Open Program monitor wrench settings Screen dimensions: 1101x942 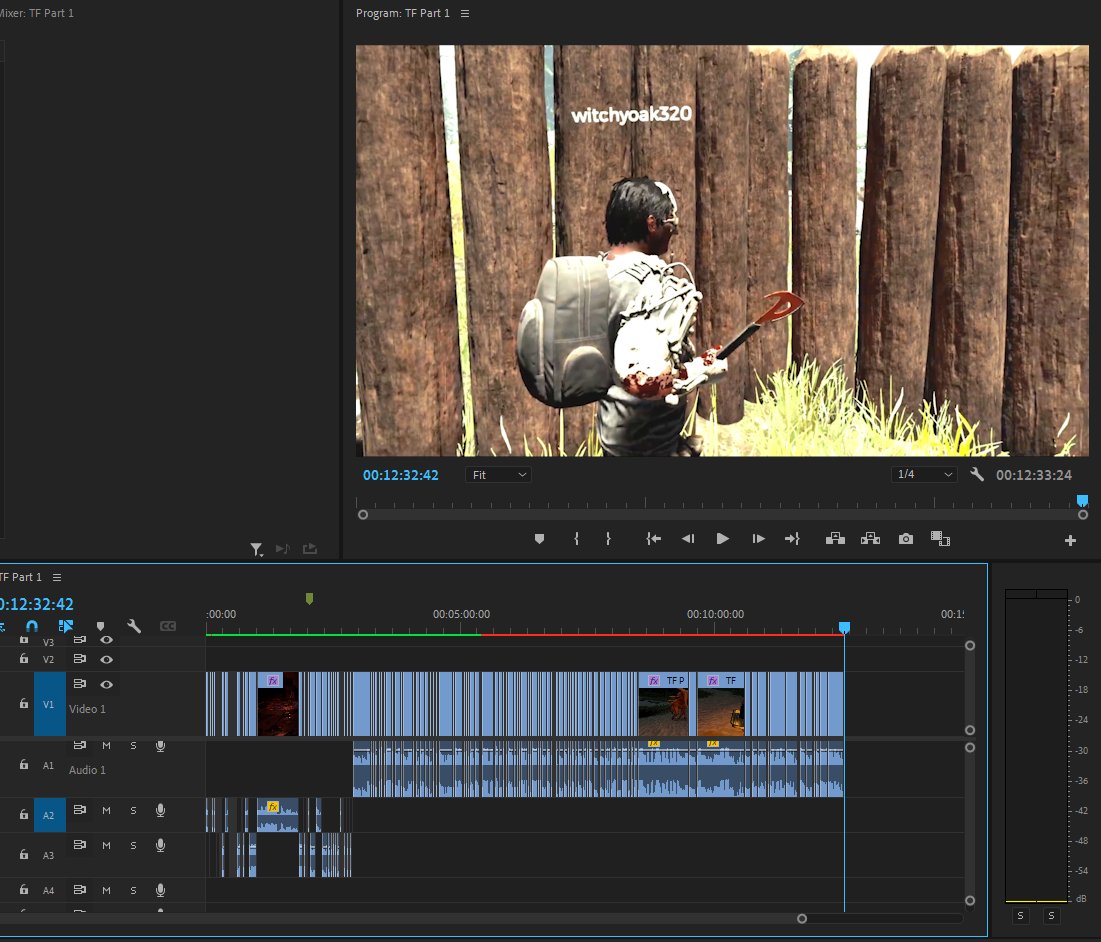(x=977, y=475)
